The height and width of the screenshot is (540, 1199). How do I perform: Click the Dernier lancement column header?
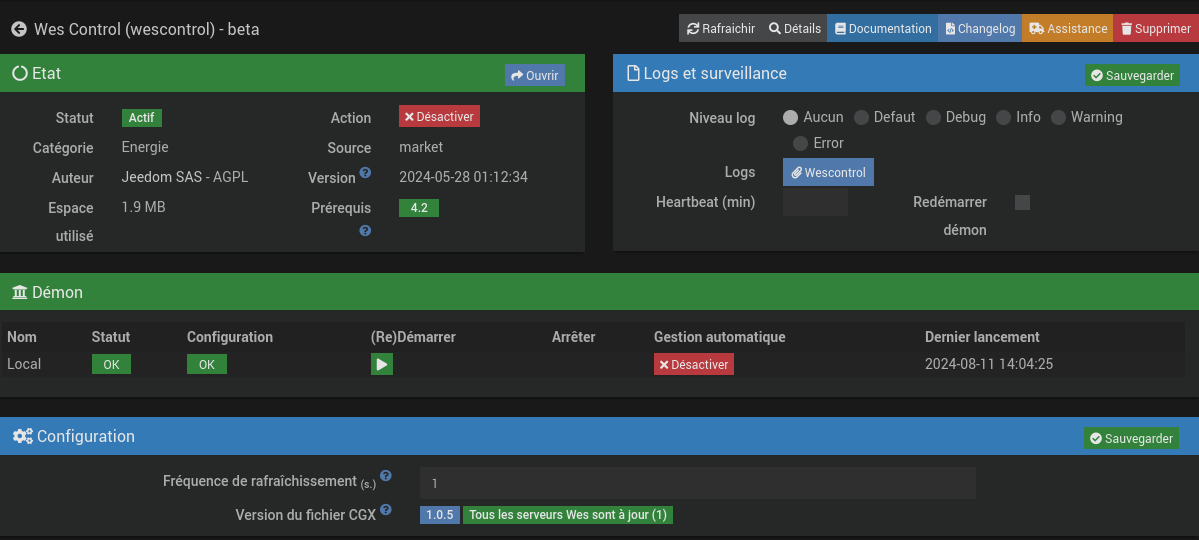point(982,337)
